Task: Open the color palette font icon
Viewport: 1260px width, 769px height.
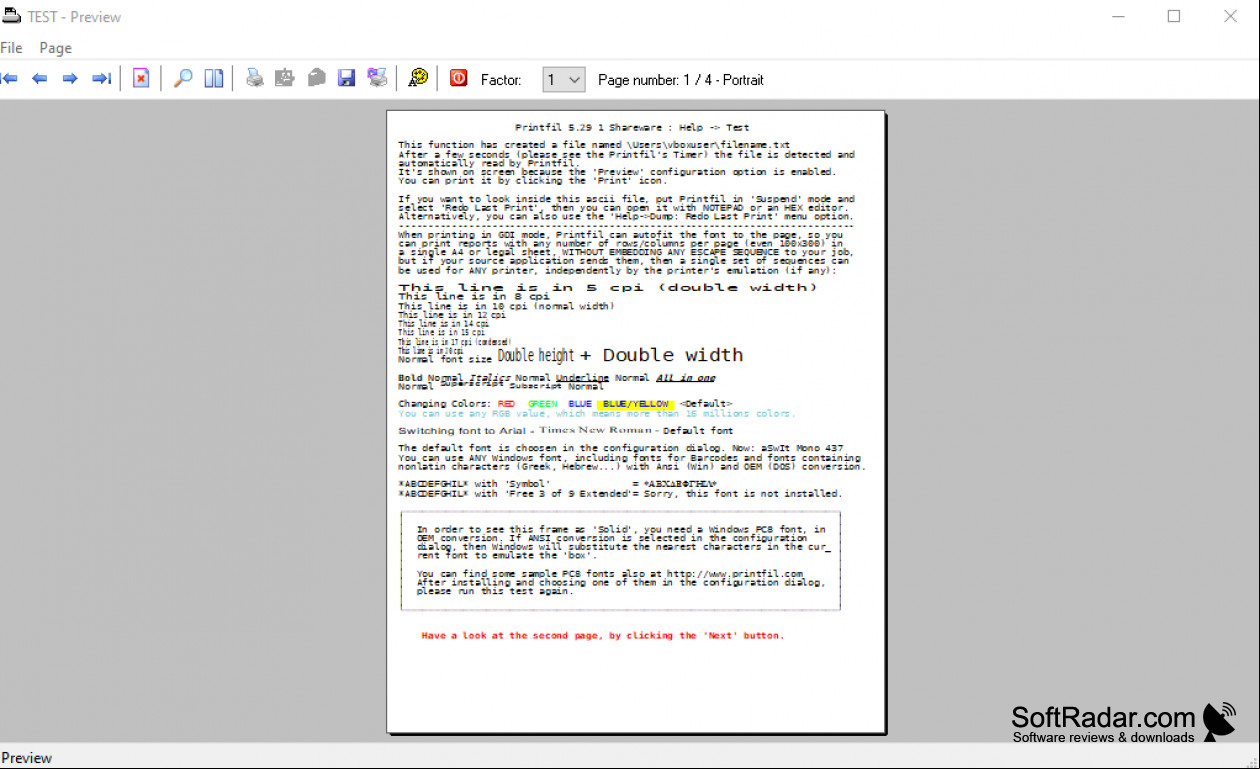Action: pos(419,78)
